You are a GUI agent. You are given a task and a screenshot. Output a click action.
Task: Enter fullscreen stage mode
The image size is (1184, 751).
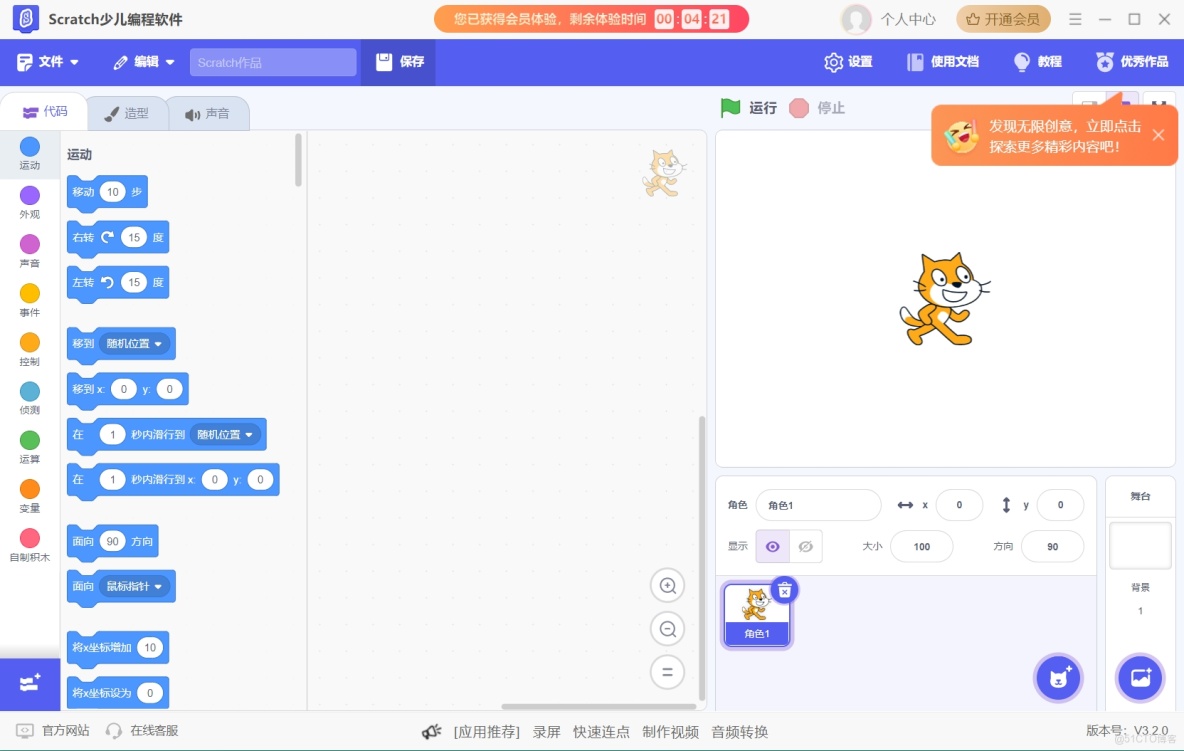click(x=1157, y=105)
